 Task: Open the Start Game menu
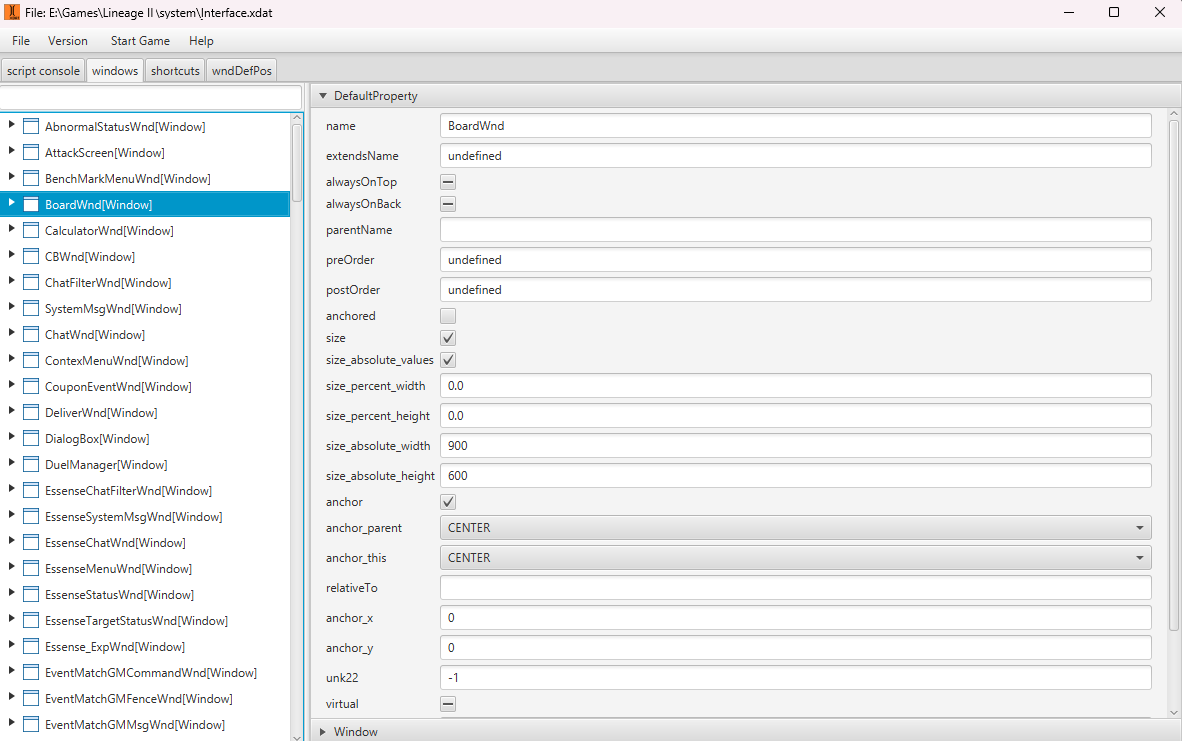click(140, 41)
